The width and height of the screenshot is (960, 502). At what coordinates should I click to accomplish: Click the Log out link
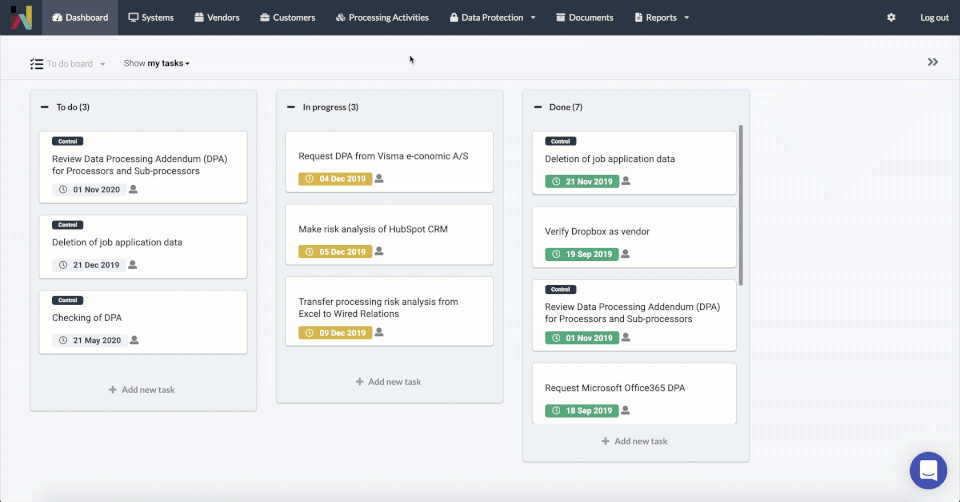[934, 18]
